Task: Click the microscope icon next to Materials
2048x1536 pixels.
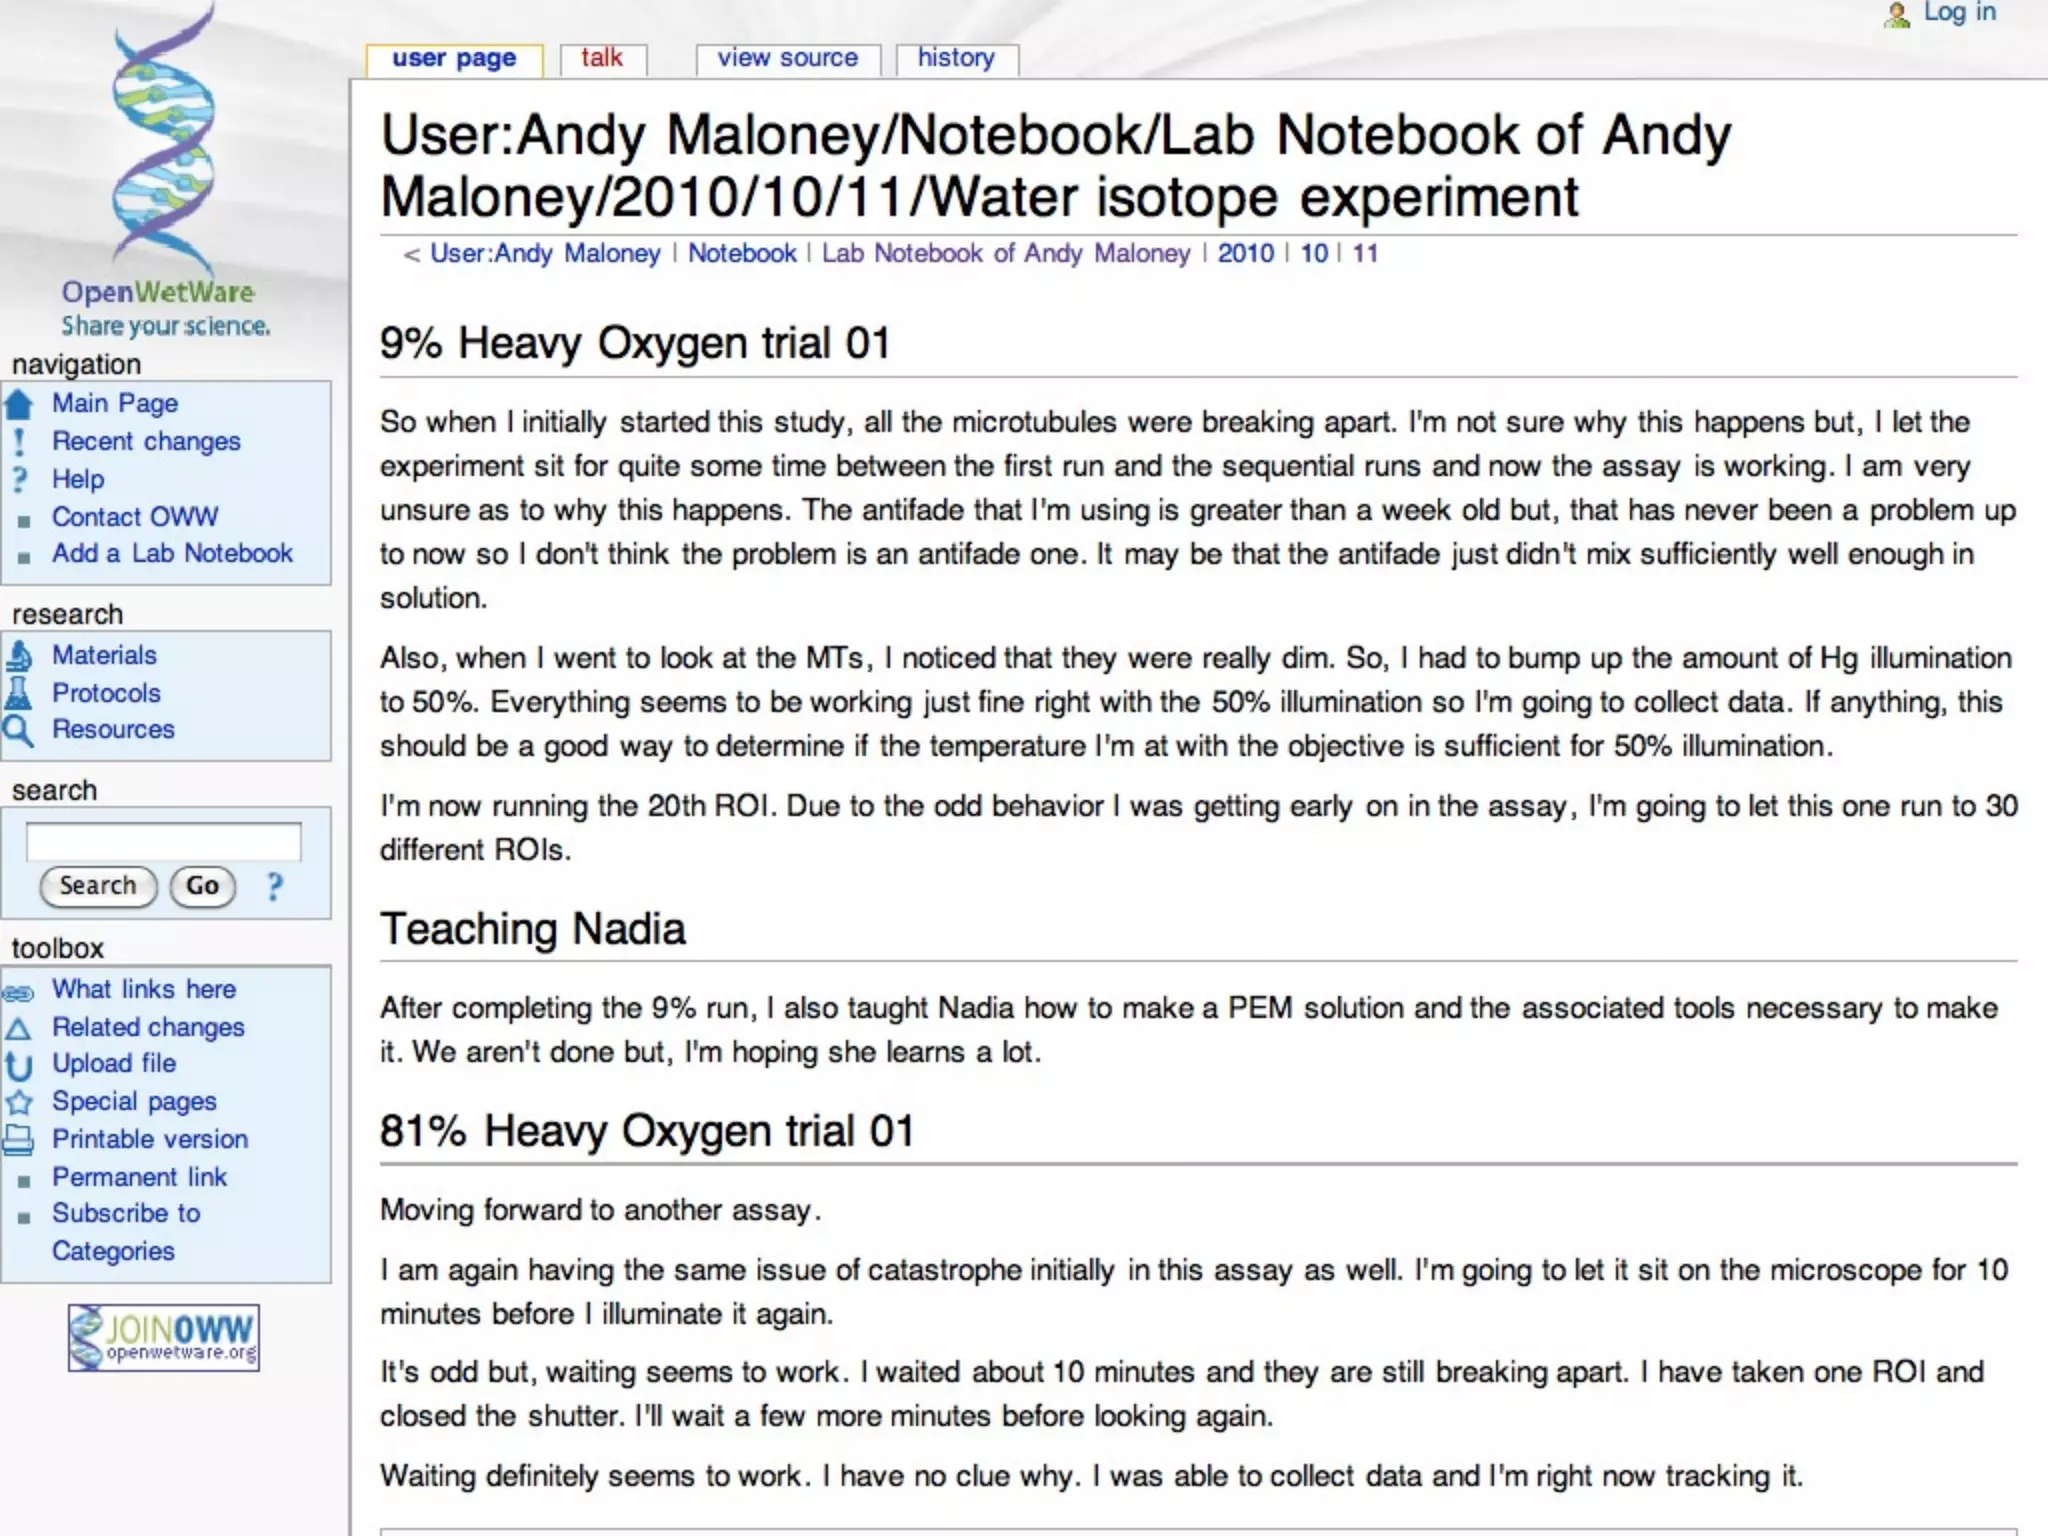Action: coord(19,656)
